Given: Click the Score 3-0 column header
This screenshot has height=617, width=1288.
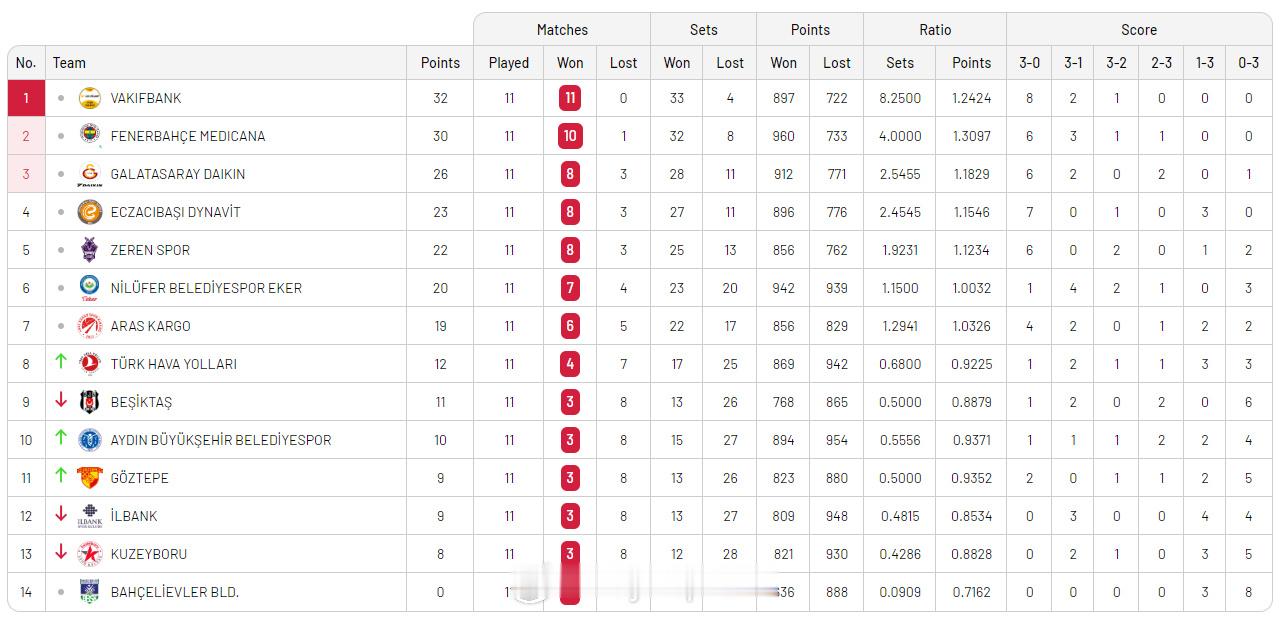Looking at the screenshot, I should pos(1029,62).
